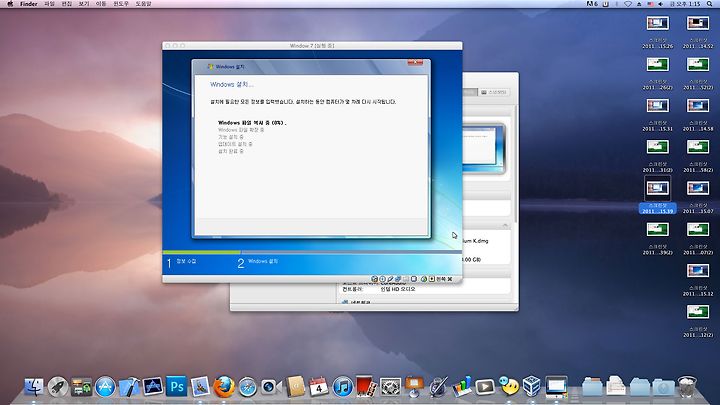The width and height of the screenshot is (720, 405).
Task: Open yellow duck messenger icon in Dock
Action: click(x=509, y=386)
